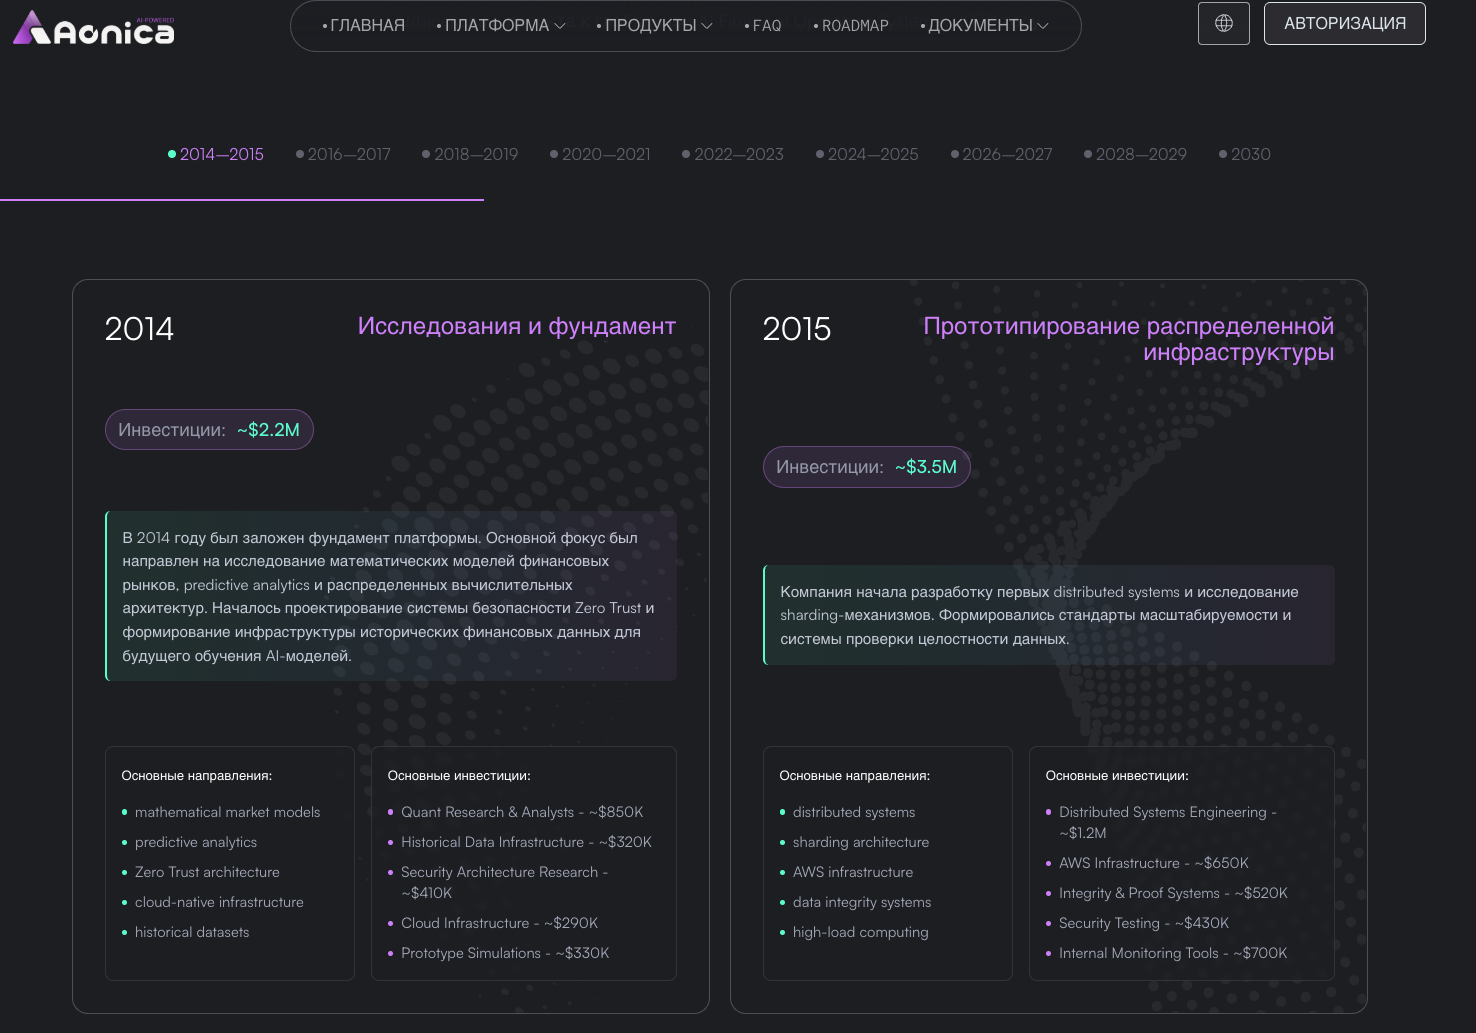Viewport: 1476px width, 1033px height.
Task: Click the item cloud-native infrastructure
Action: [219, 902]
